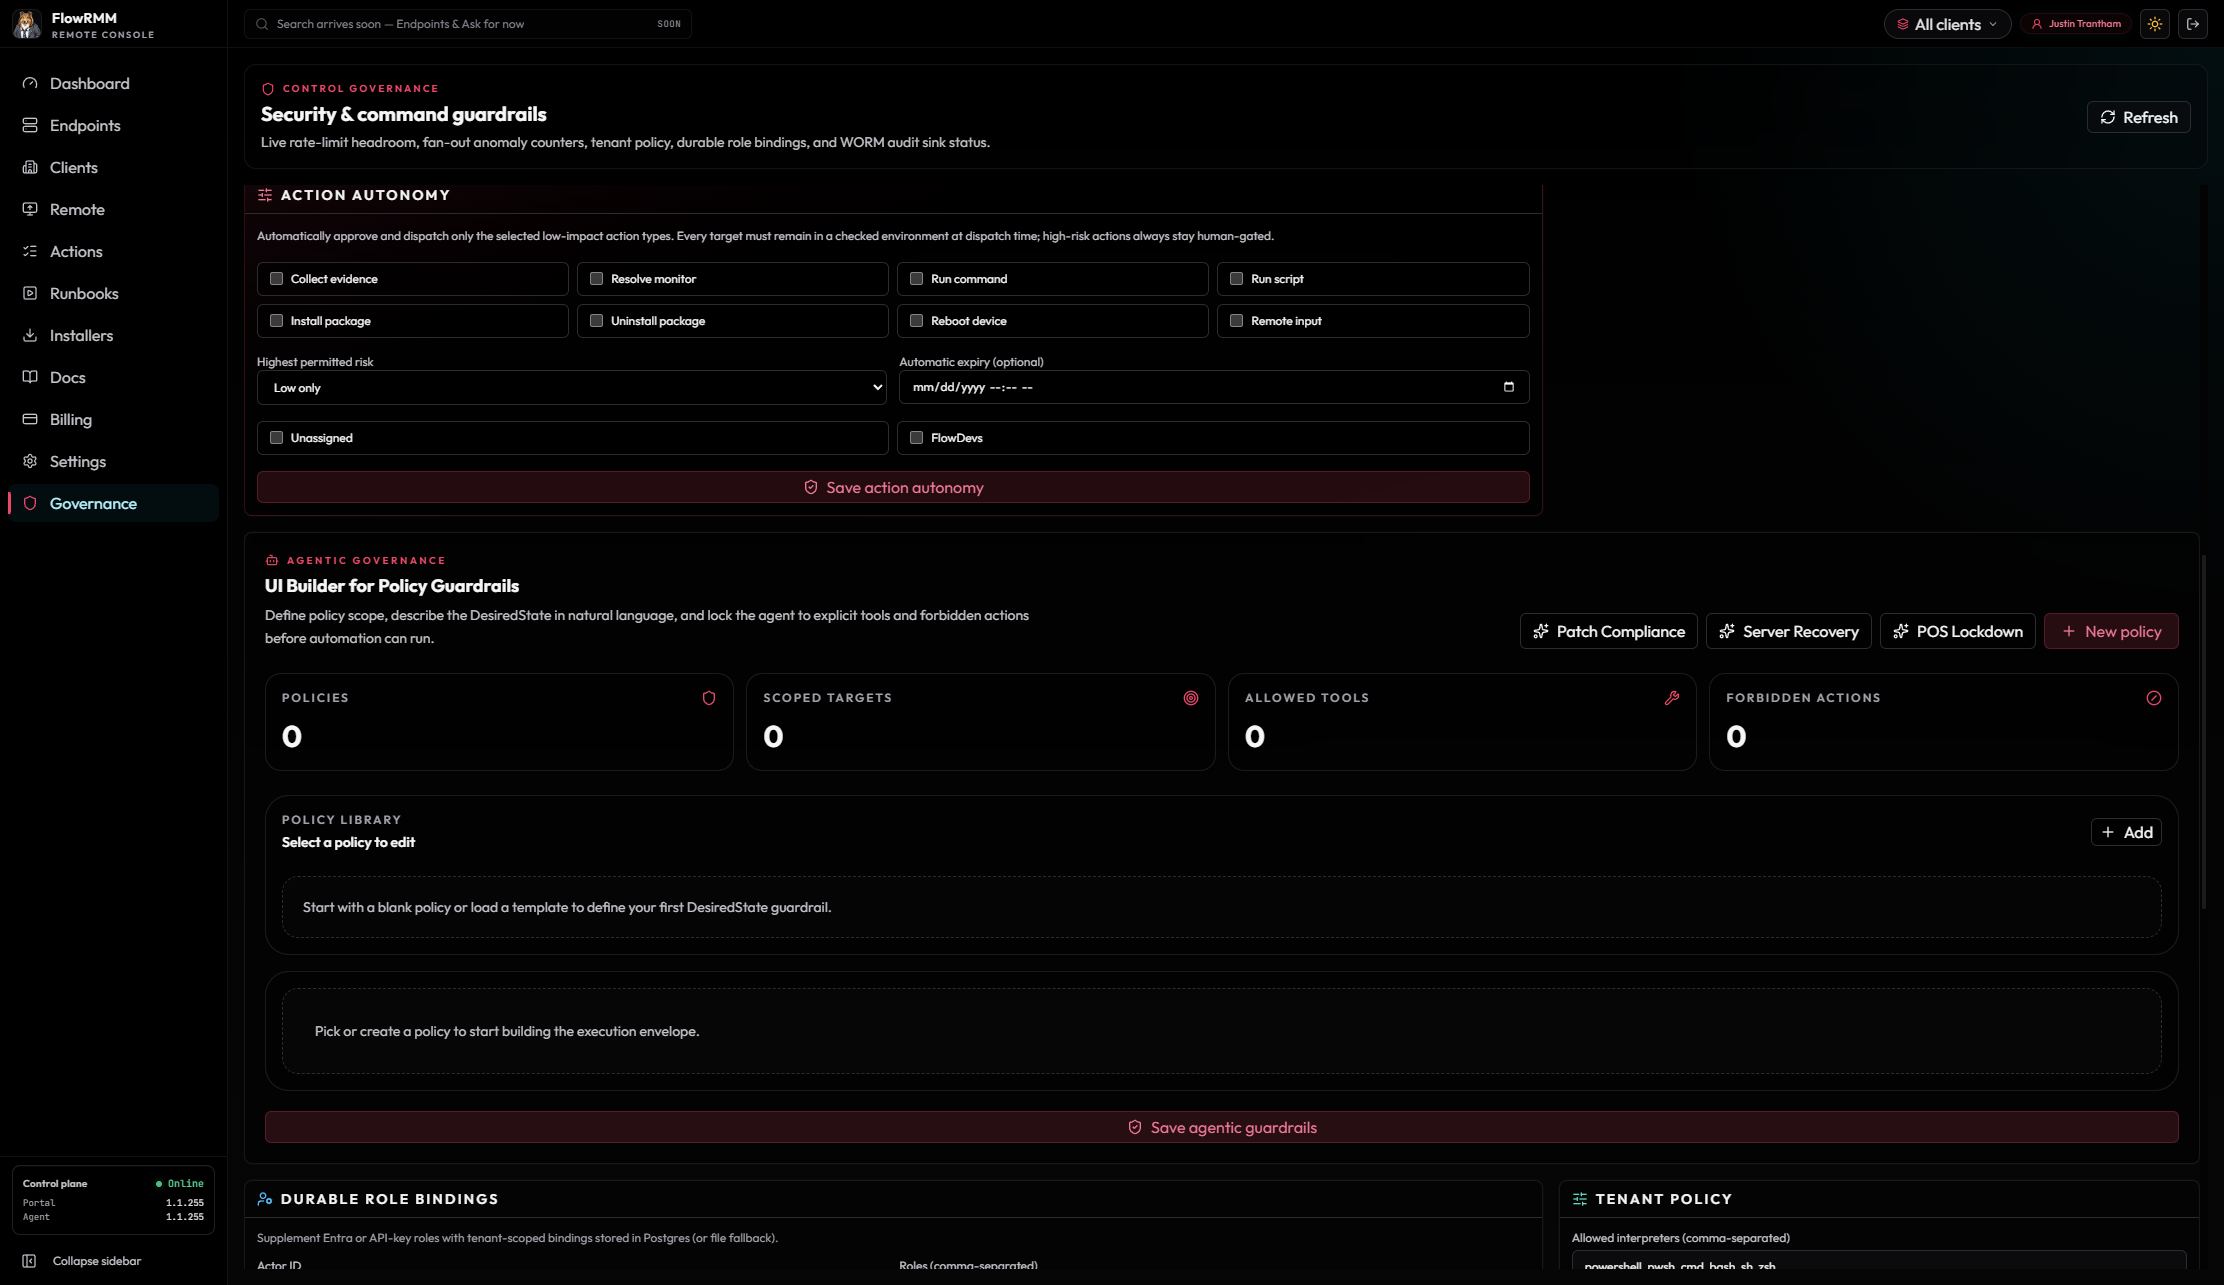
Task: Click the Runbooks play icon
Action: click(30, 293)
